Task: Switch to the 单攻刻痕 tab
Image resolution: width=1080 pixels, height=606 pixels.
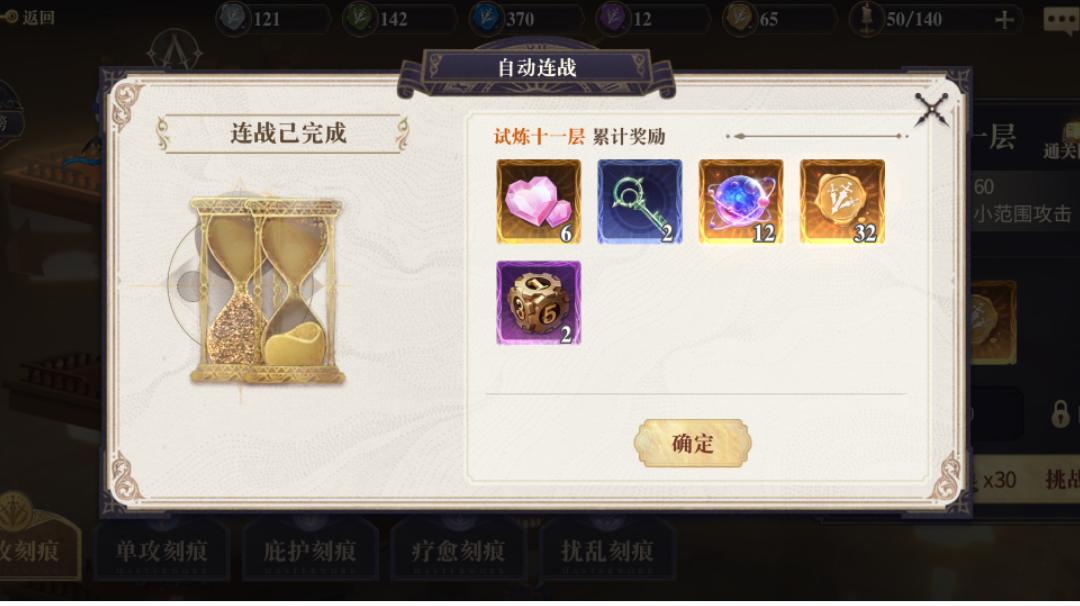Action: [161, 552]
